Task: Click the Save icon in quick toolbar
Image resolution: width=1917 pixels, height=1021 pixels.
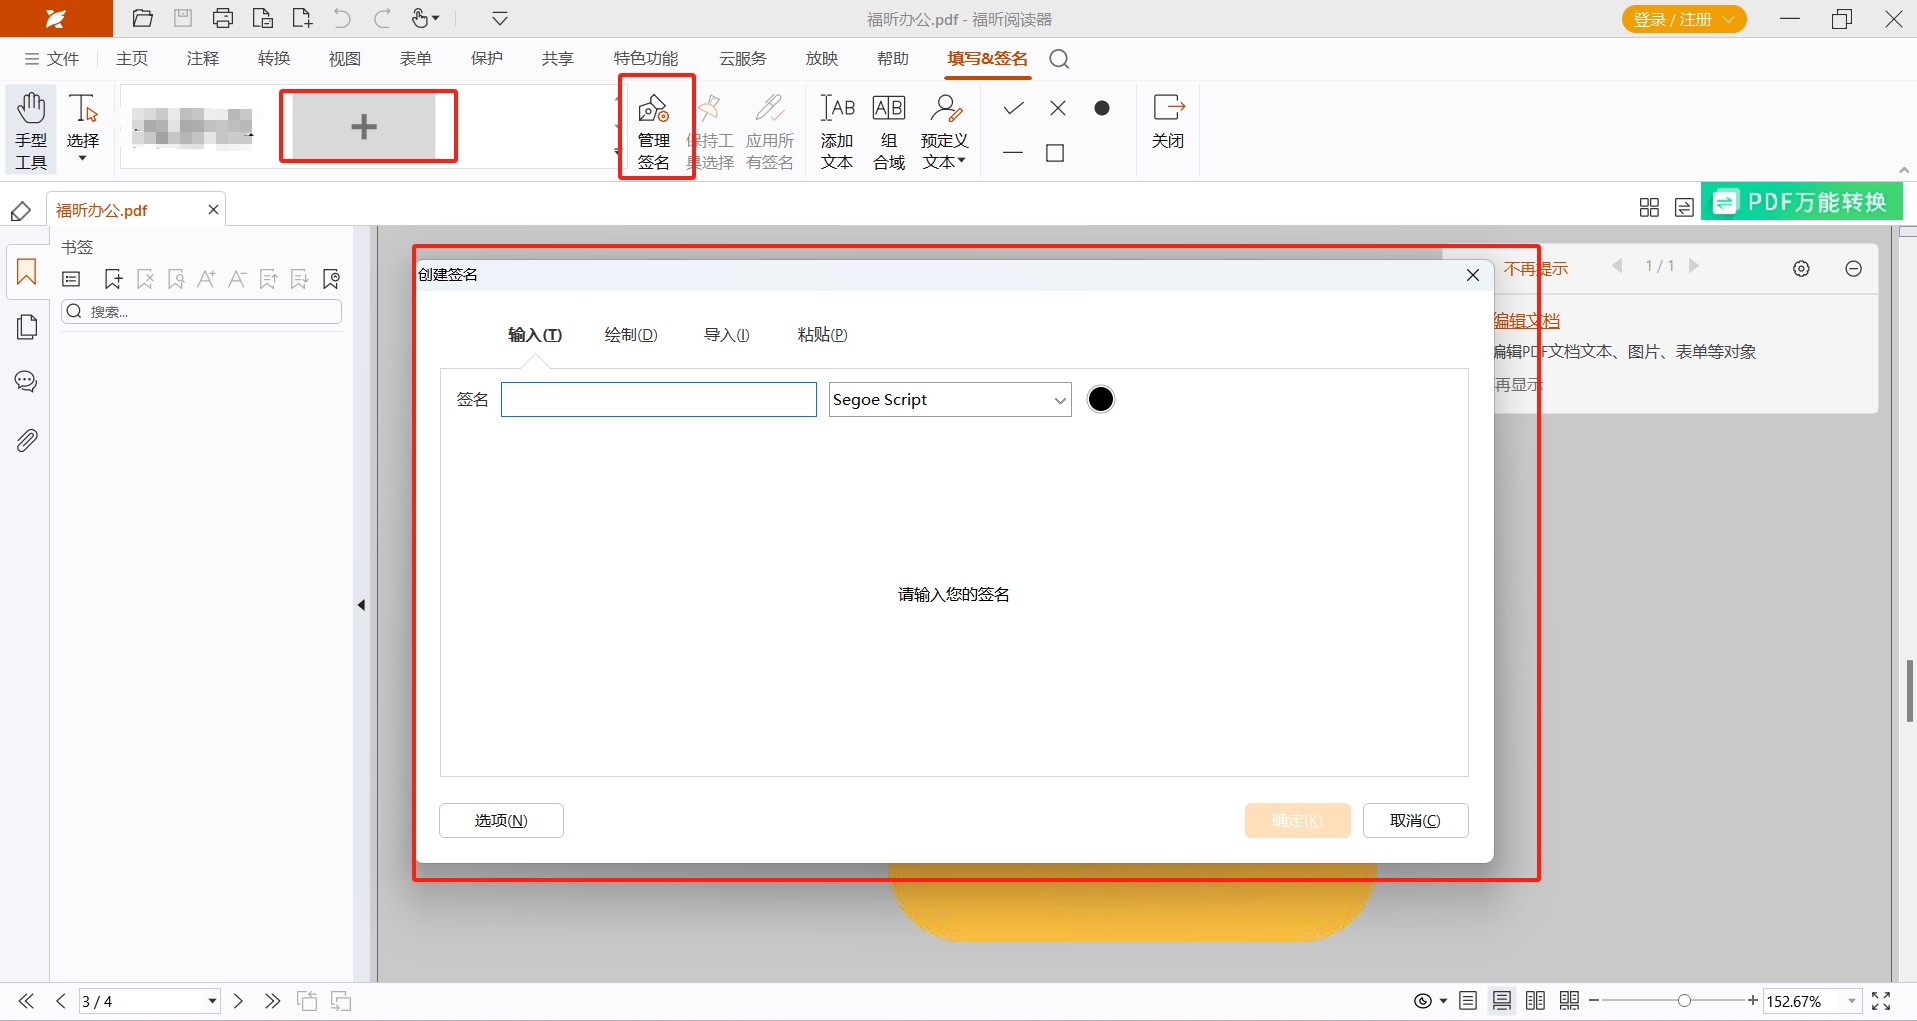Action: (183, 18)
